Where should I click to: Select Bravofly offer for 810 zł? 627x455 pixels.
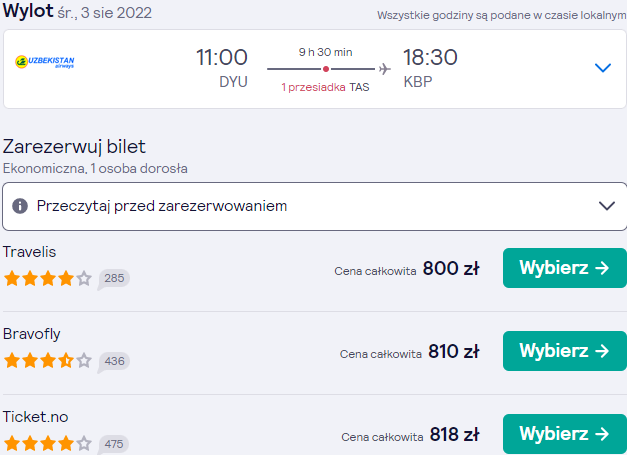point(565,351)
